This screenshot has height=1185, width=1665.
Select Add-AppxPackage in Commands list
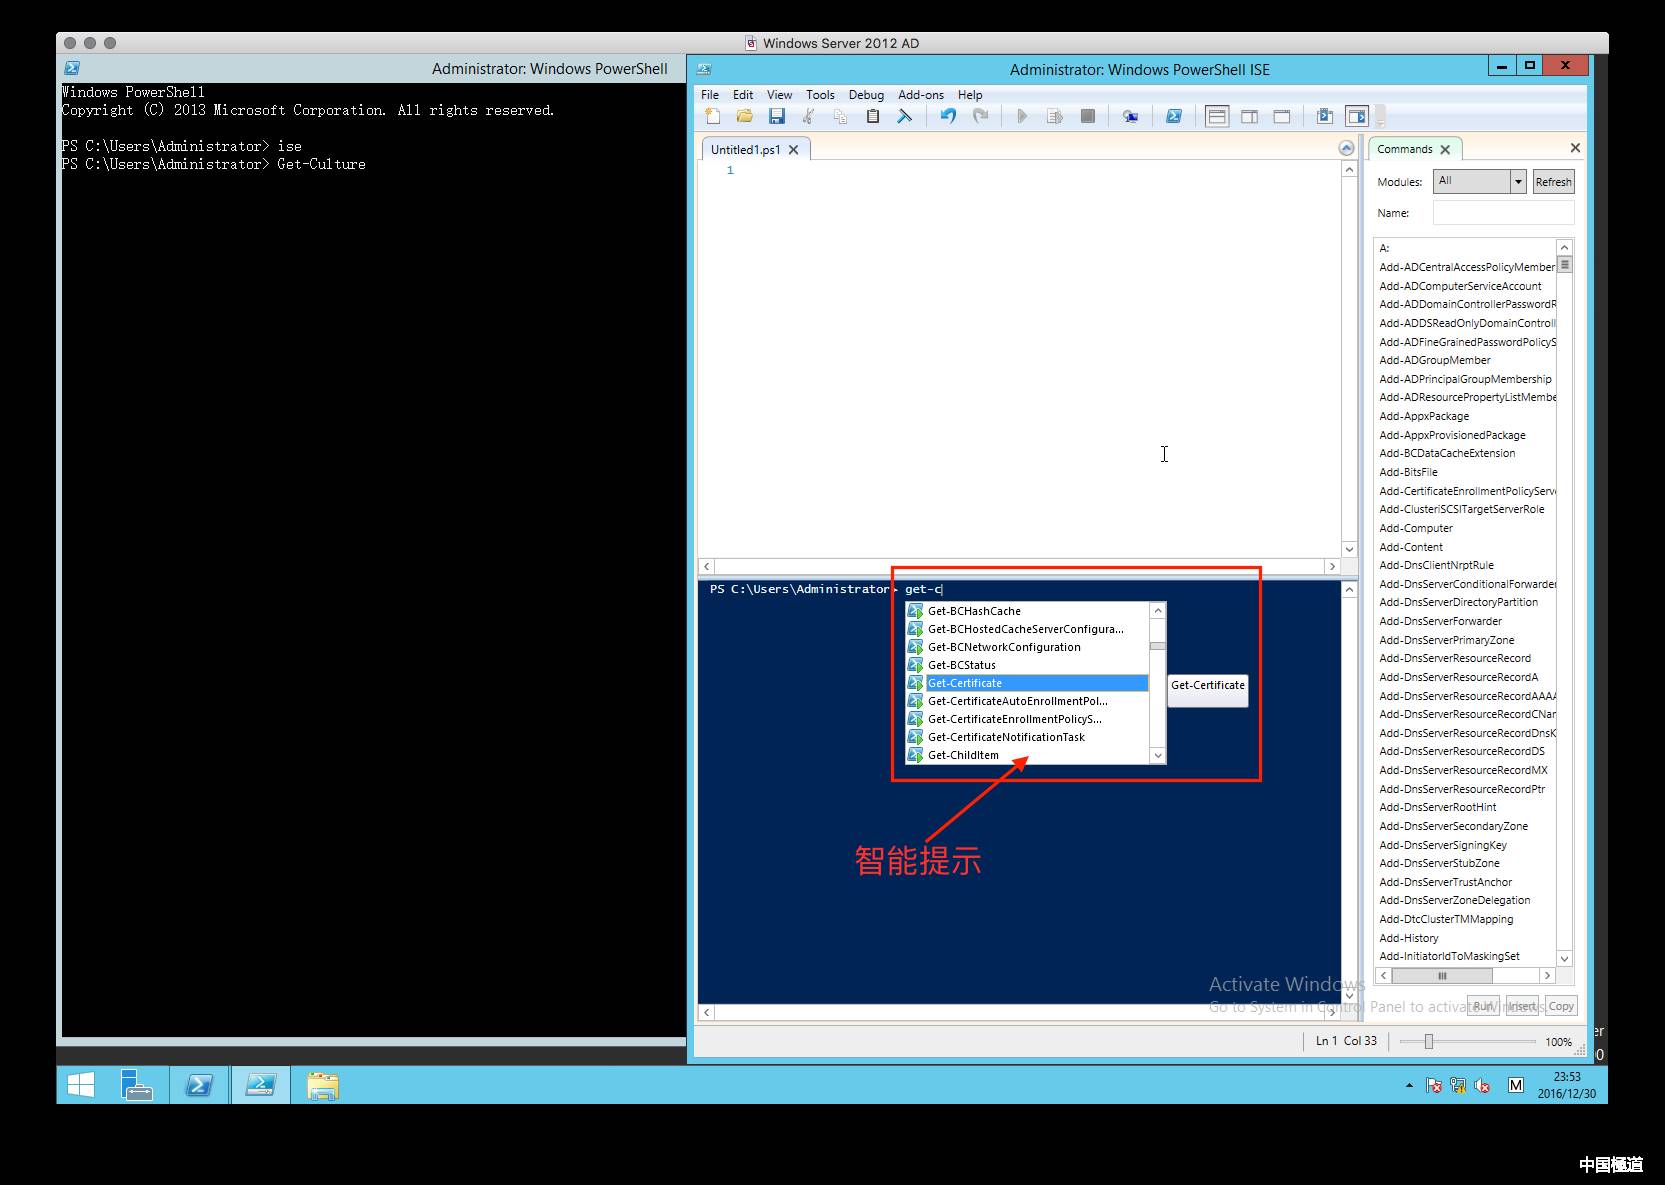click(x=1424, y=416)
